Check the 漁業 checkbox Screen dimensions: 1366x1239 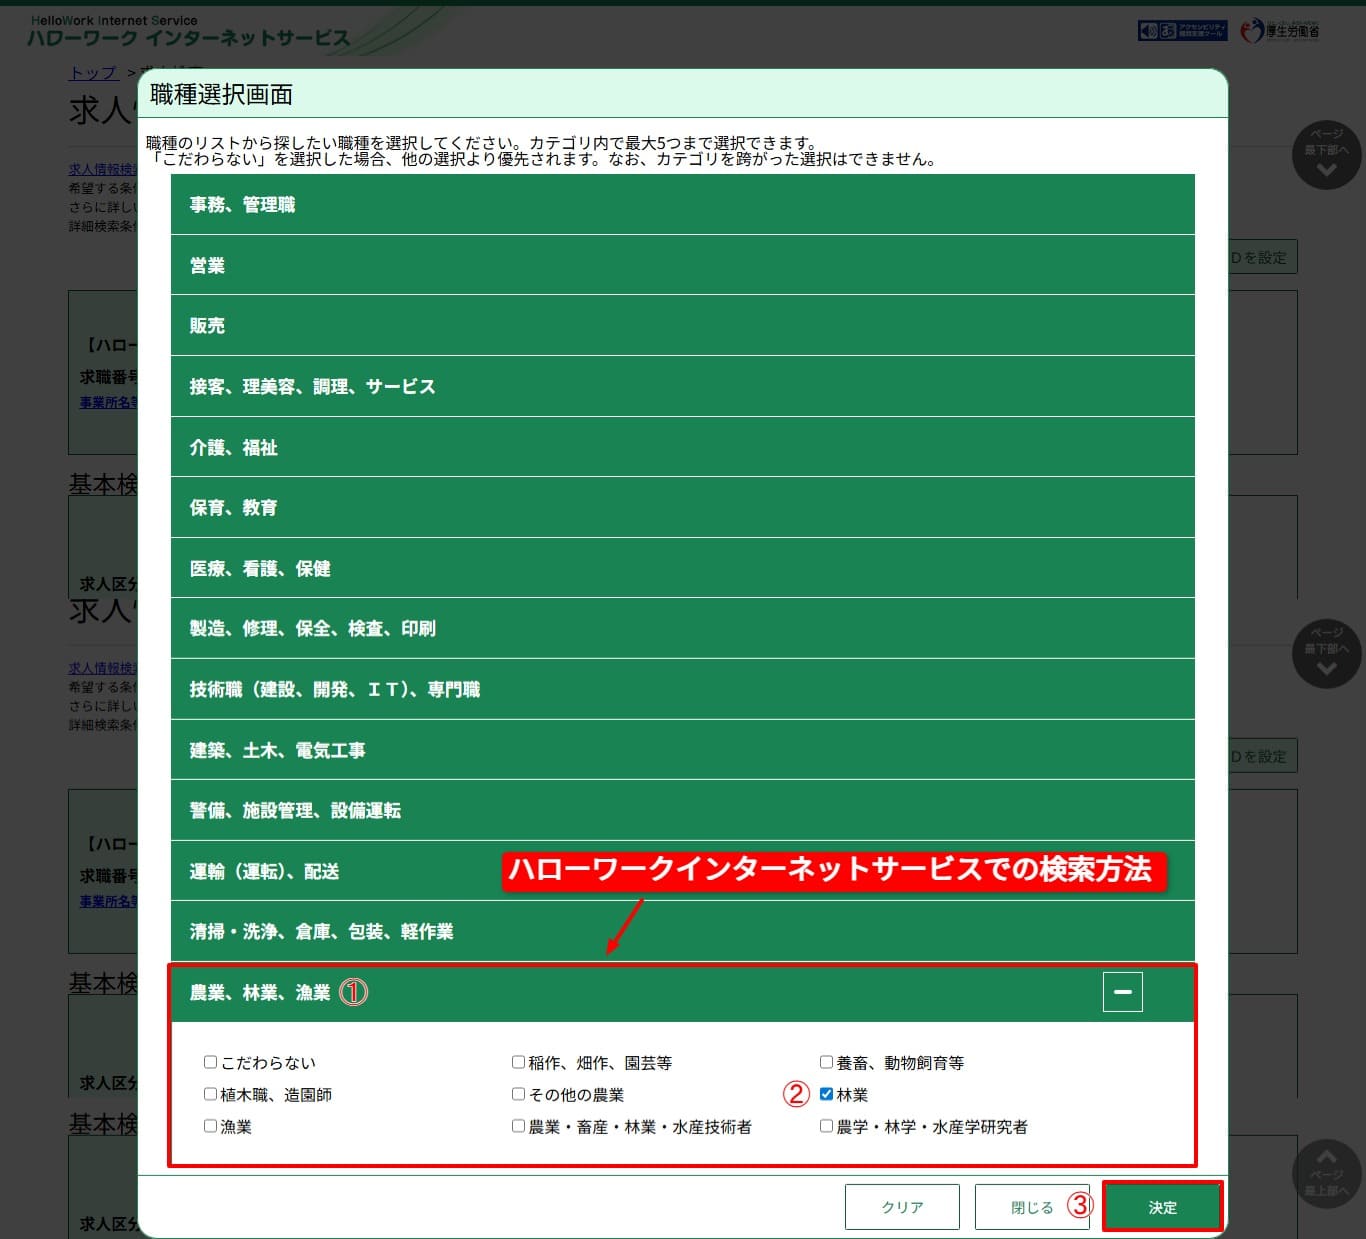click(x=210, y=1126)
